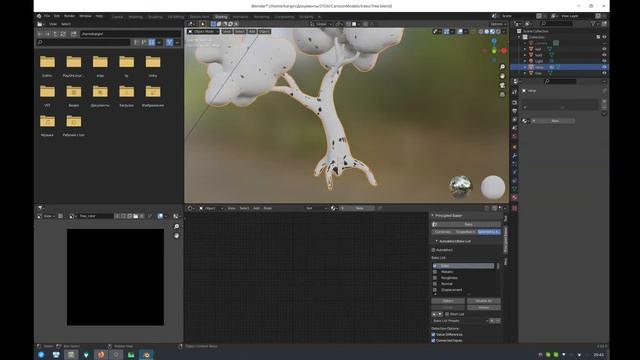Image resolution: width=640 pixels, height=360 pixels.
Task: Check Displacement in the Bake List
Action: click(435, 290)
